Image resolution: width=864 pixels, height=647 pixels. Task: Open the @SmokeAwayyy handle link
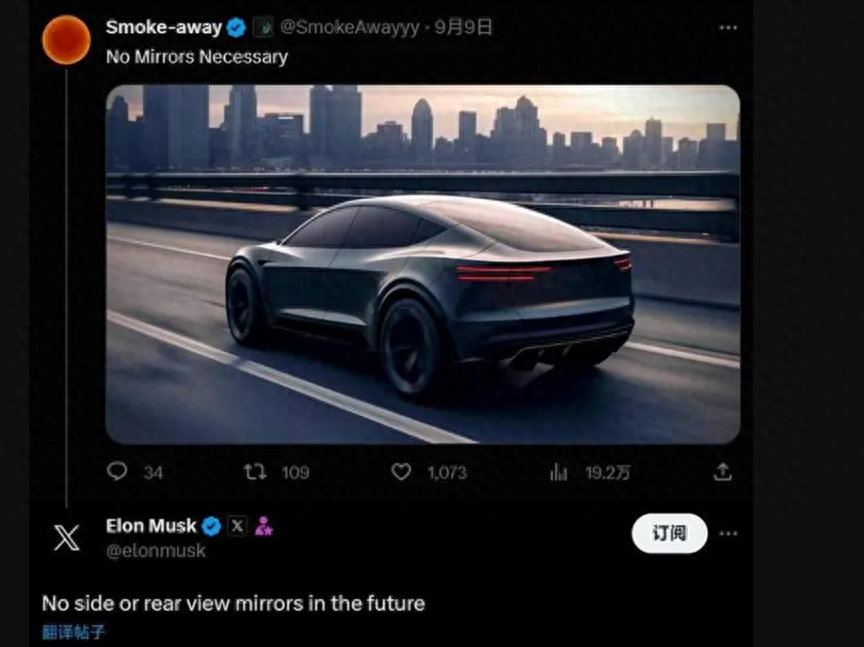[349, 28]
